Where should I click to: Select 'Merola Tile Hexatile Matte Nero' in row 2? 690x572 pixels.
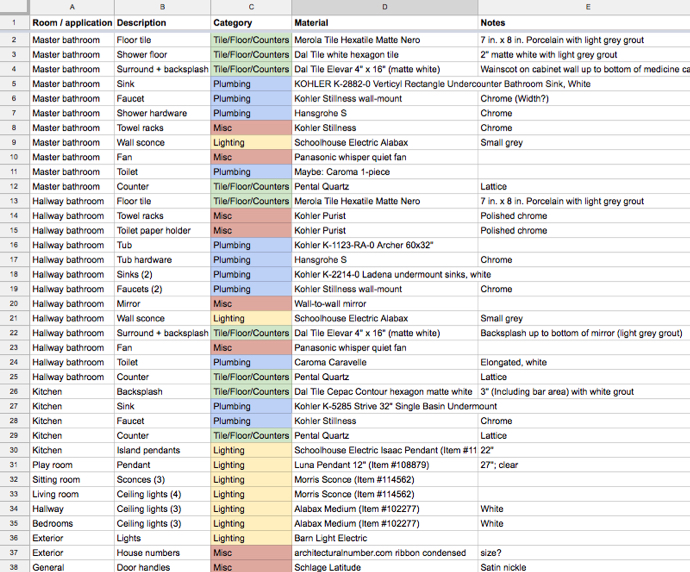[385, 40]
